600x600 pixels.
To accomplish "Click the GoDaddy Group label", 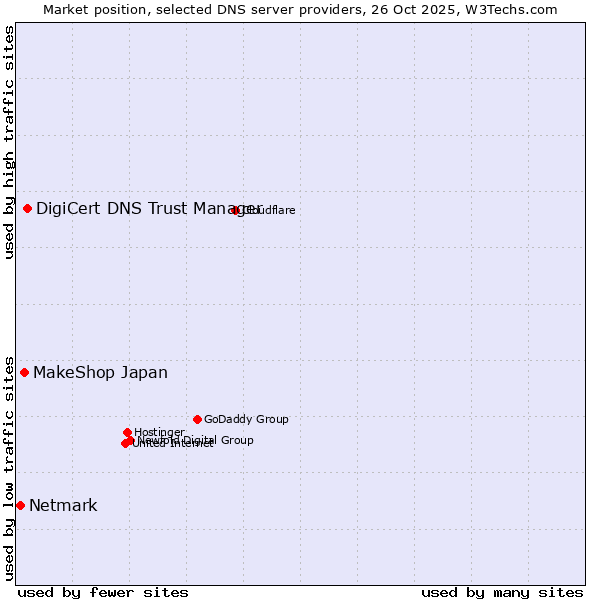I will pyautogui.click(x=246, y=420).
